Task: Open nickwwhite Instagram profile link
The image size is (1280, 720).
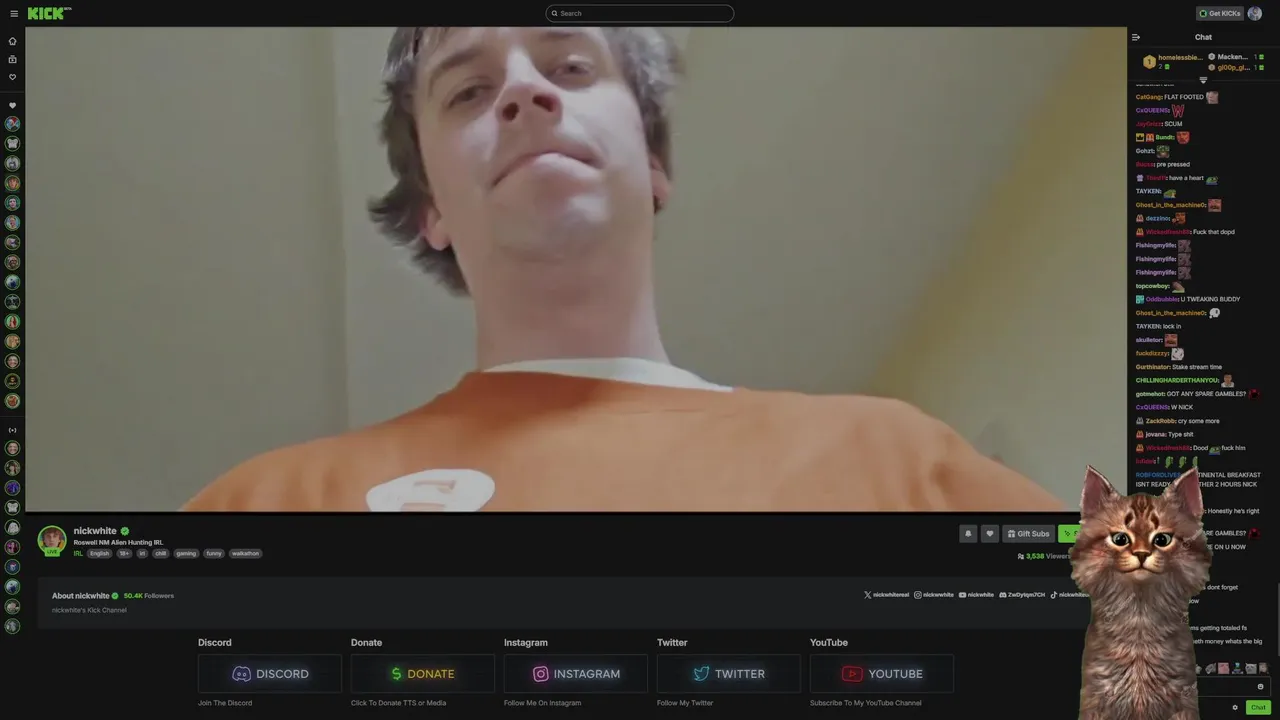Action: click(934, 595)
